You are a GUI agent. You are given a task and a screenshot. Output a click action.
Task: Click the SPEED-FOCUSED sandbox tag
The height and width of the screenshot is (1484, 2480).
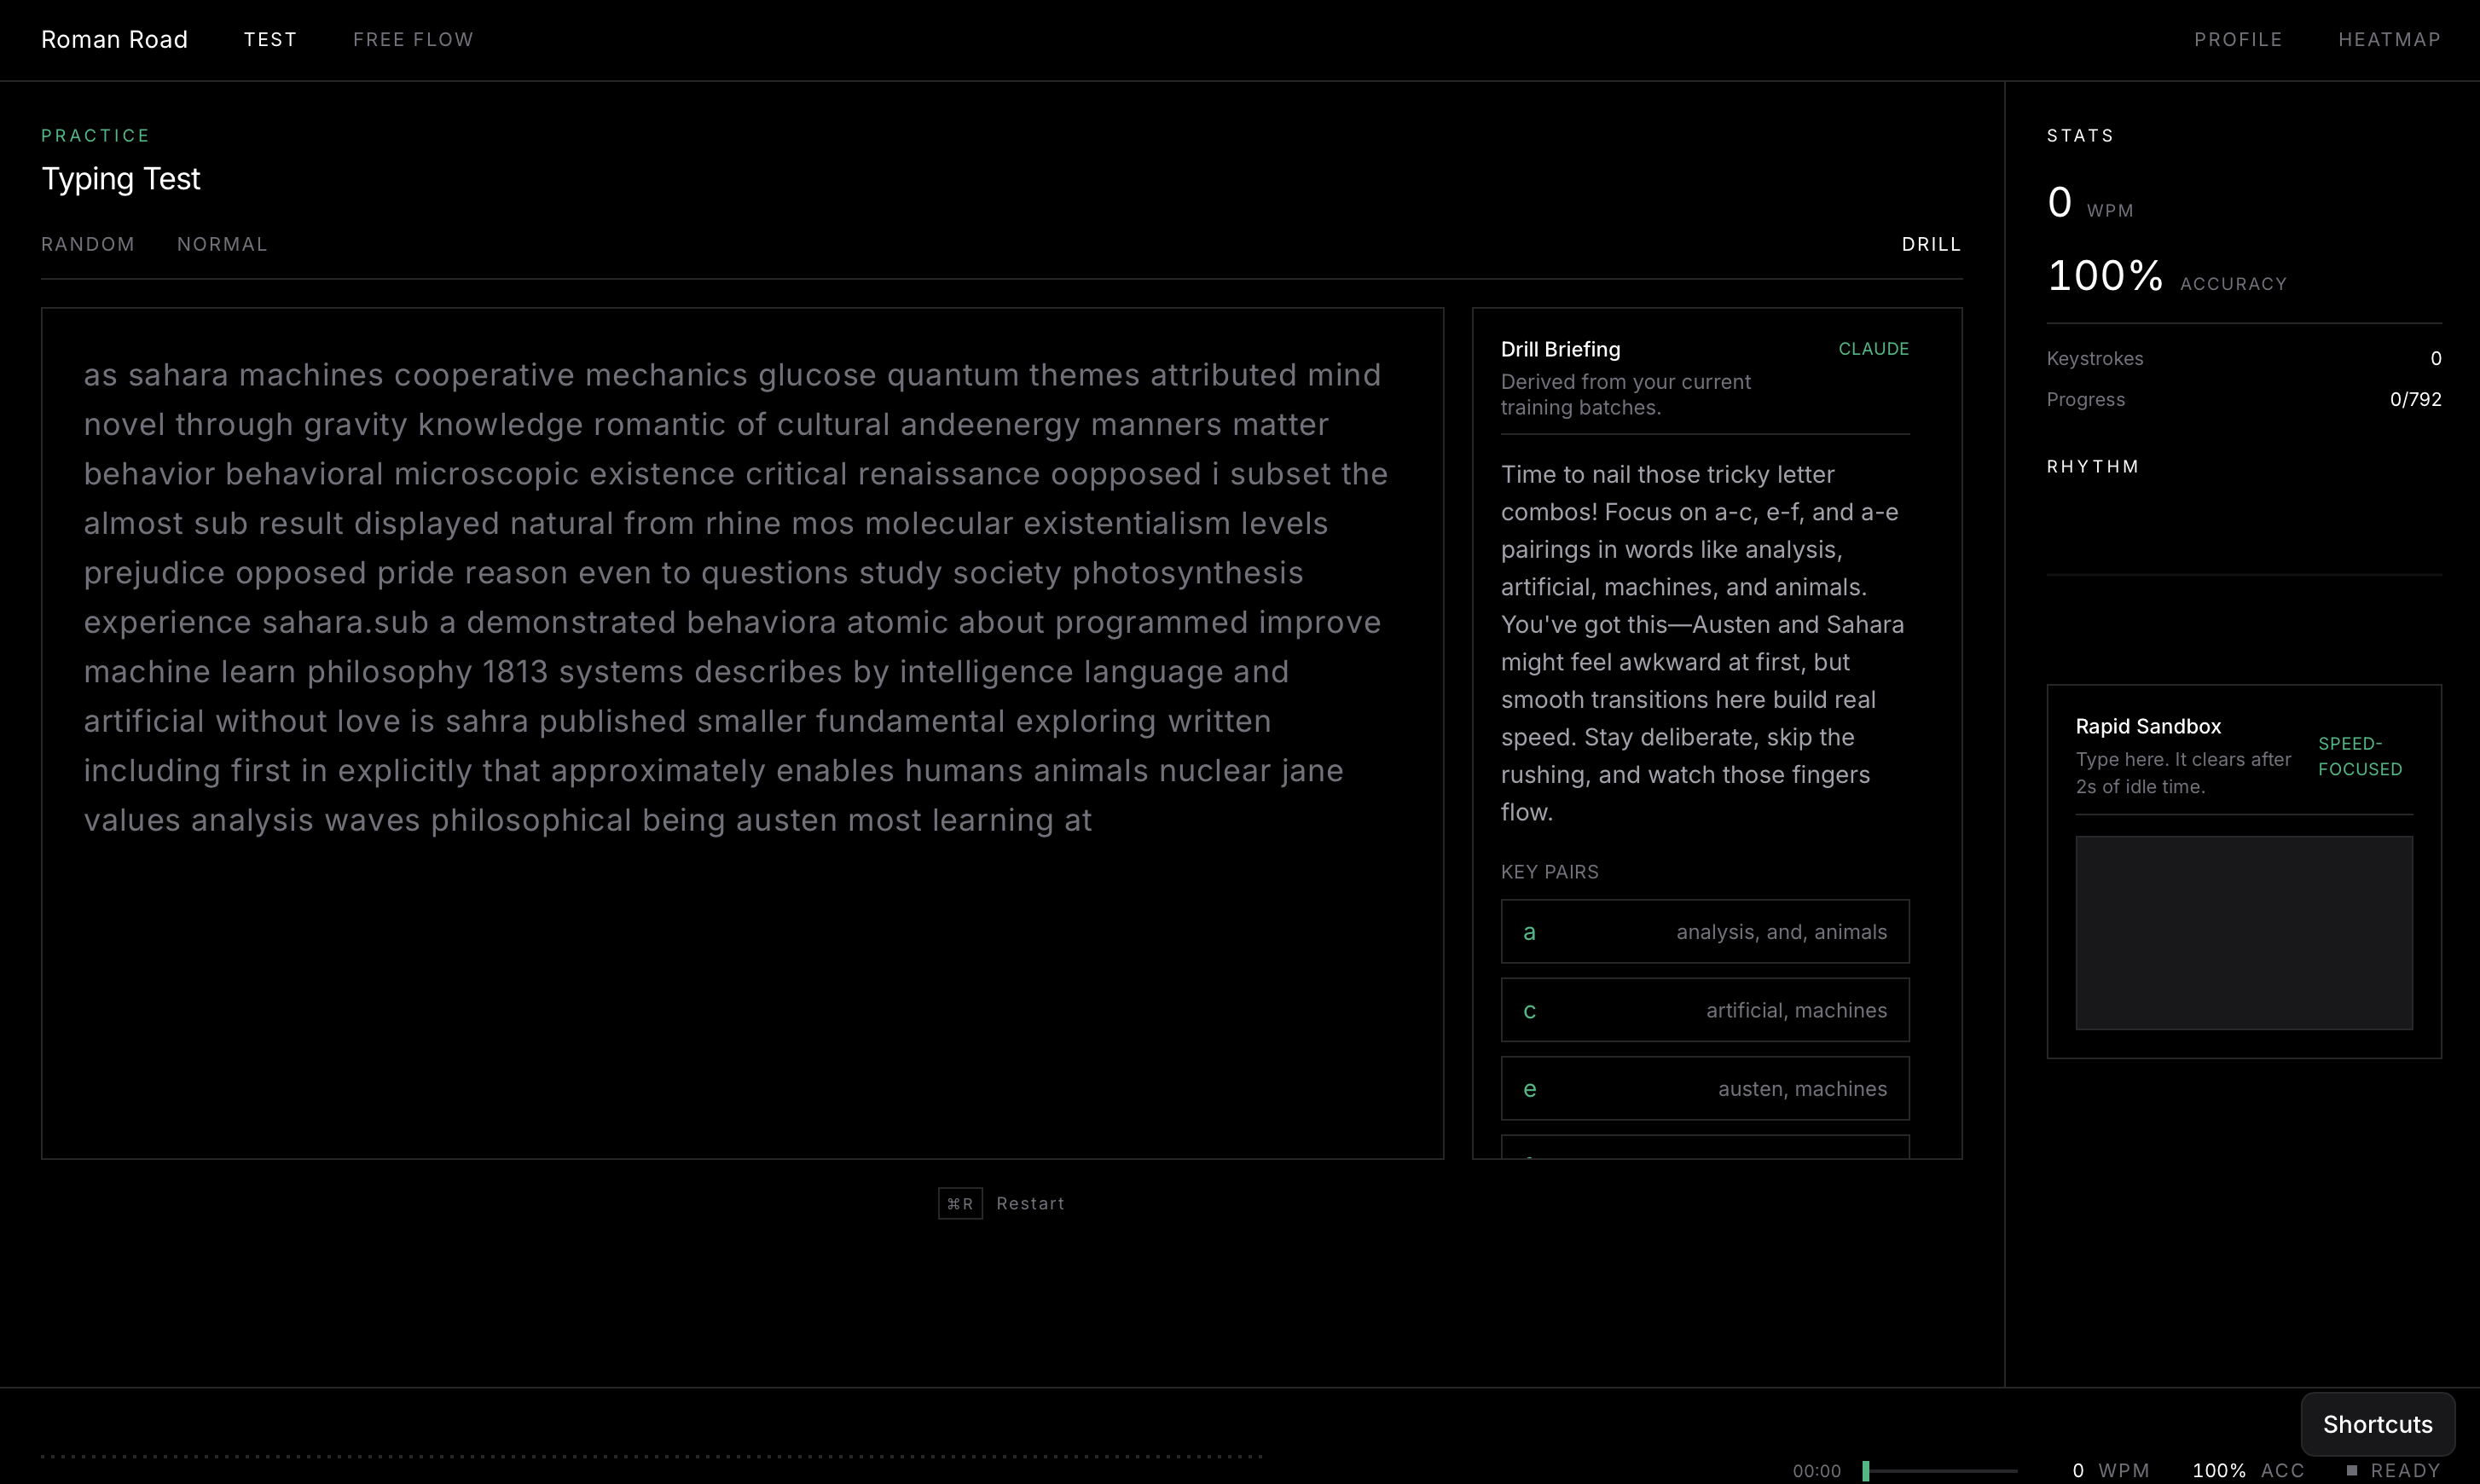point(2359,756)
